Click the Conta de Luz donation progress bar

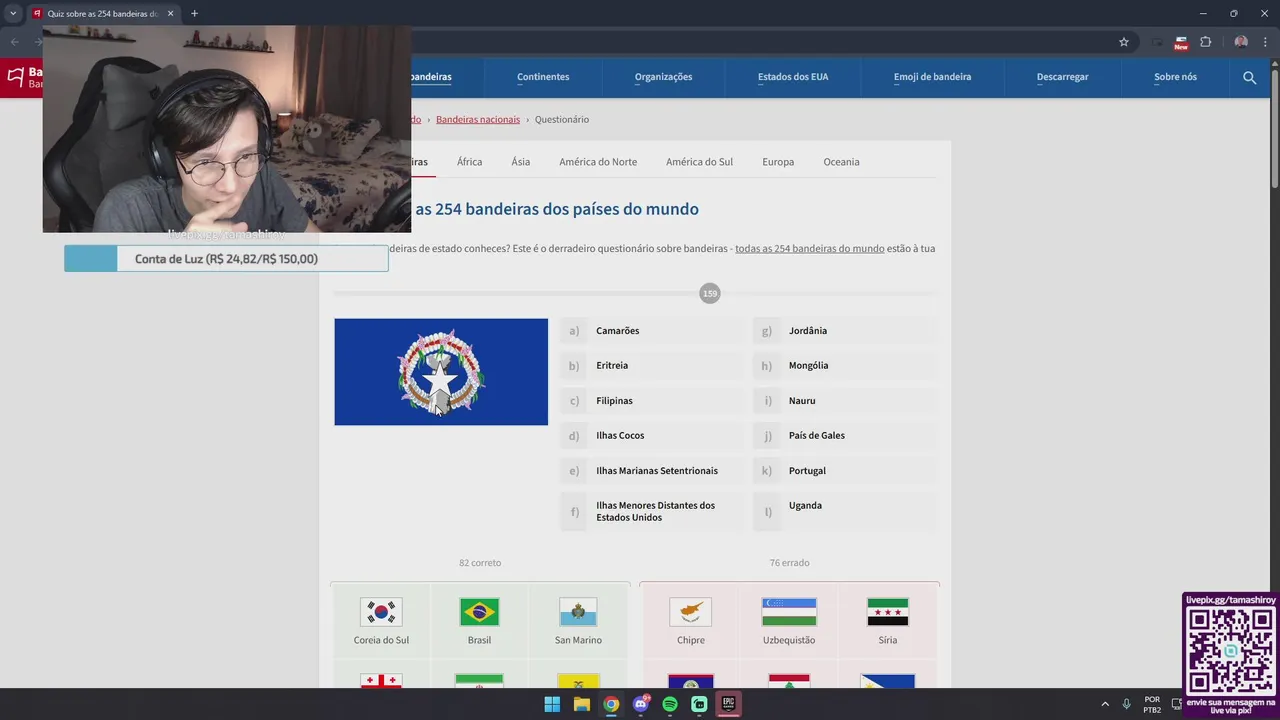tap(226, 259)
